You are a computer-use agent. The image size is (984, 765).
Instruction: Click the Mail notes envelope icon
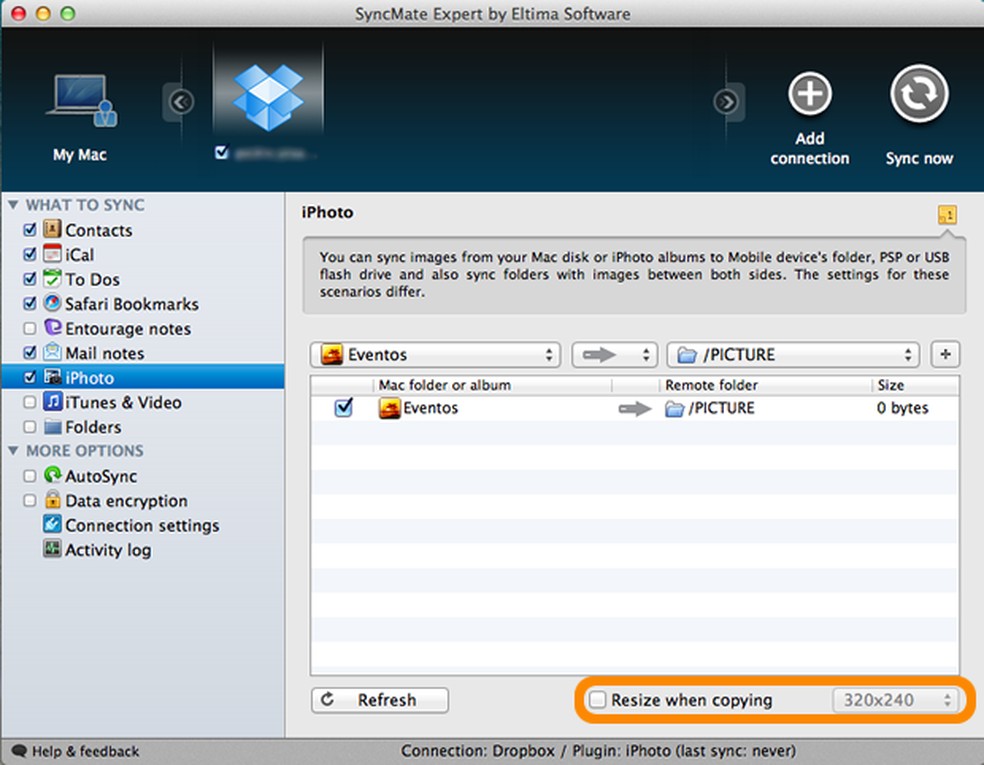[x=53, y=352]
